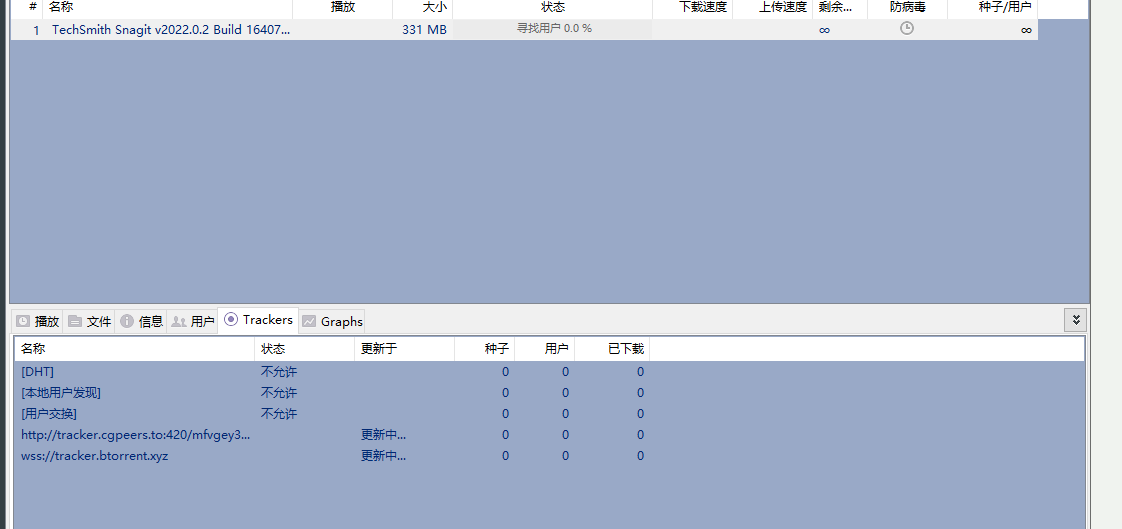Sort trackers by 更新于 column header
The image size is (1122, 529).
(404, 349)
